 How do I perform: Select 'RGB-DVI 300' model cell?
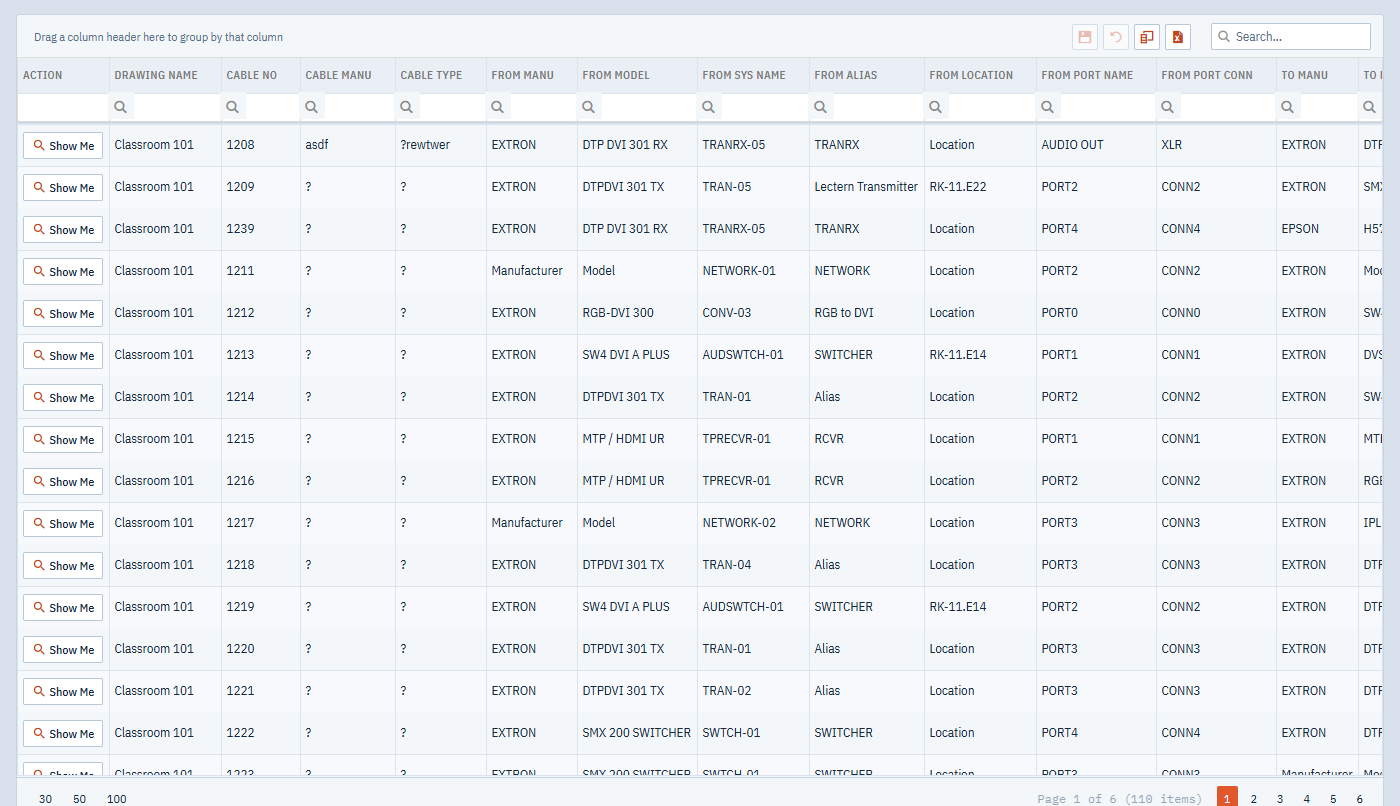pos(637,313)
